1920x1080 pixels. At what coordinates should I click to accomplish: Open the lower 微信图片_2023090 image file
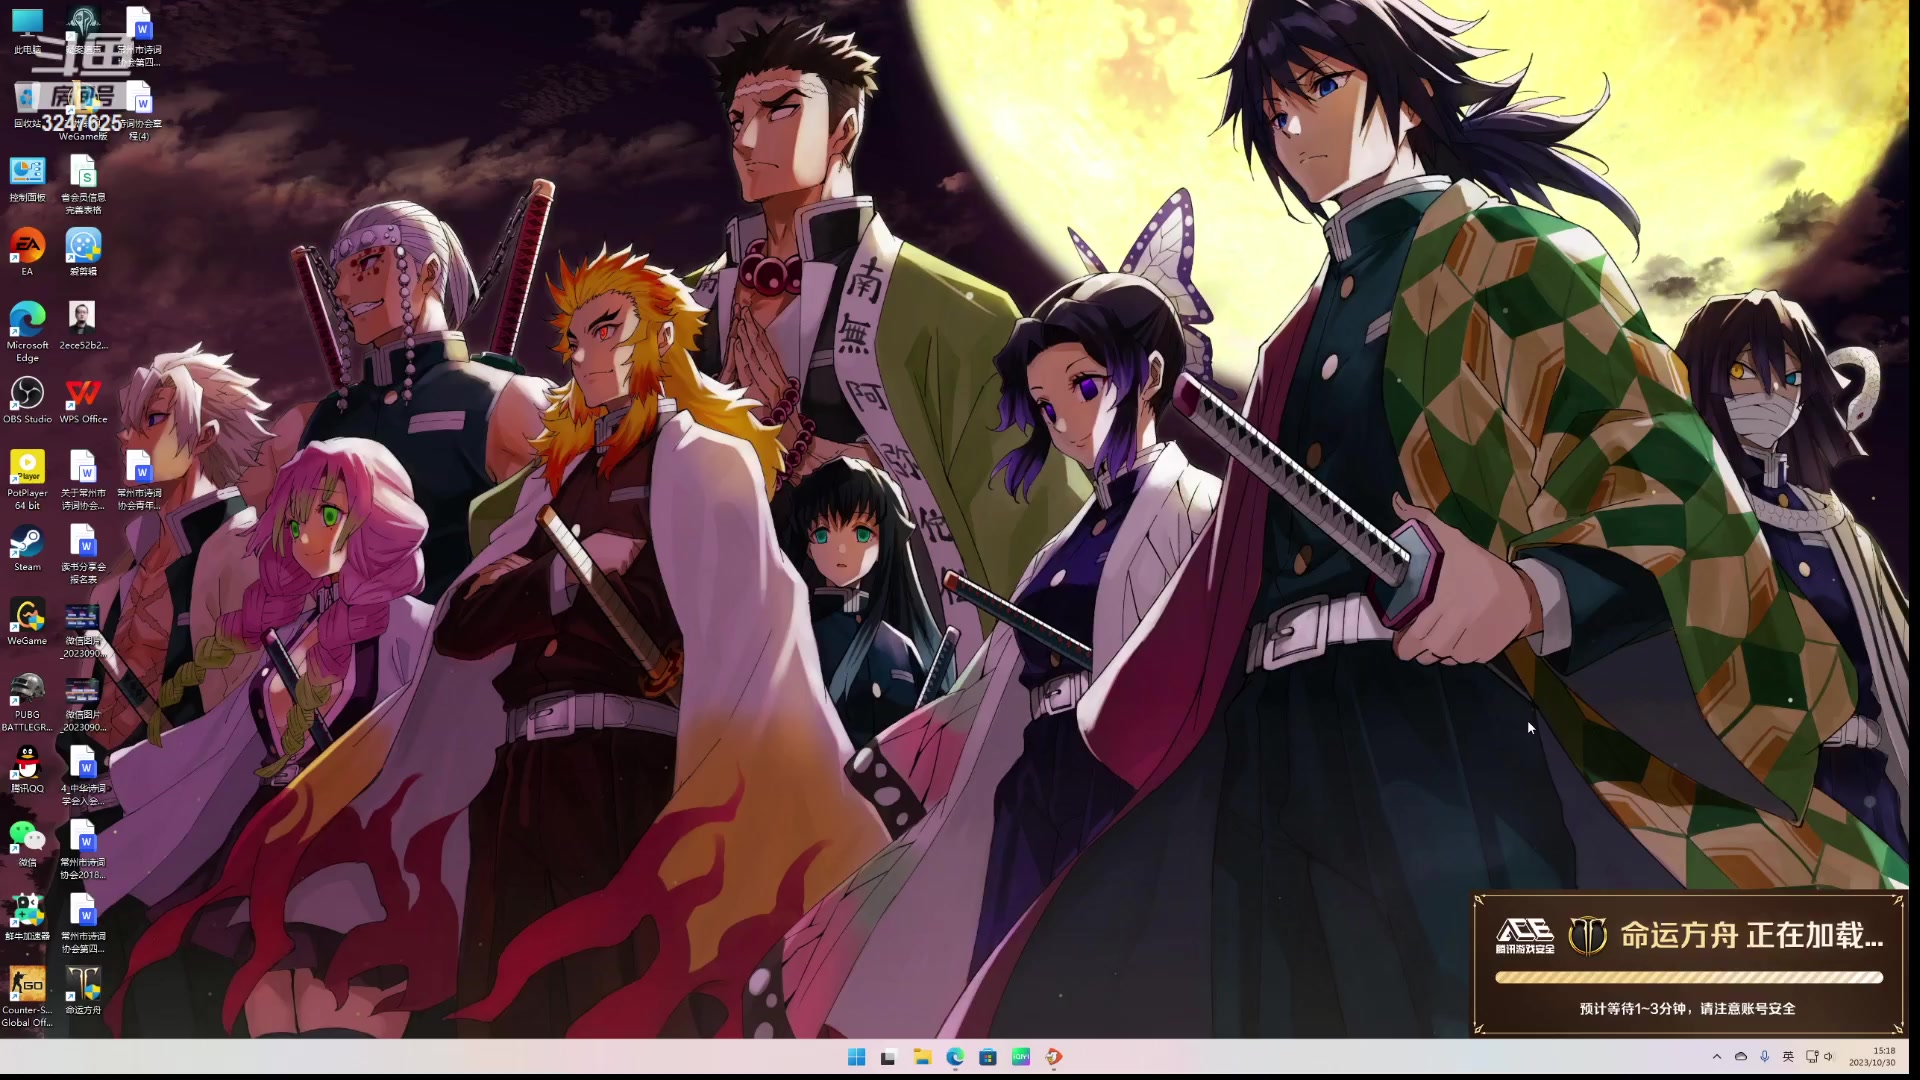(83, 704)
